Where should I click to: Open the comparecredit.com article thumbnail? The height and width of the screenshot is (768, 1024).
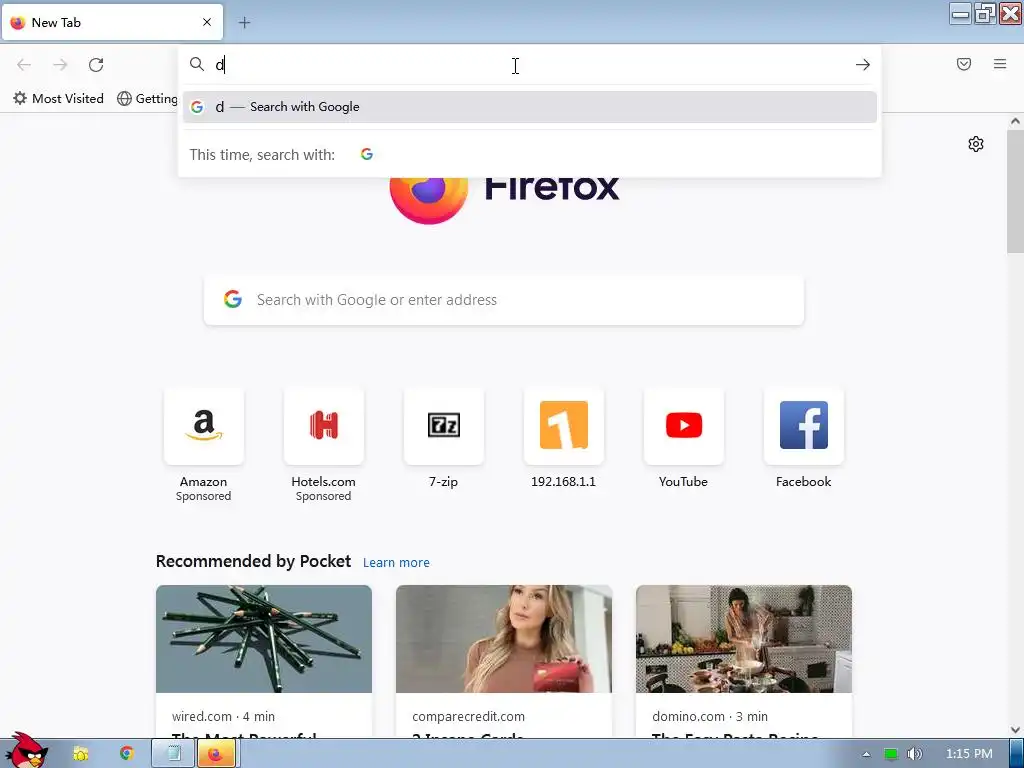click(504, 639)
